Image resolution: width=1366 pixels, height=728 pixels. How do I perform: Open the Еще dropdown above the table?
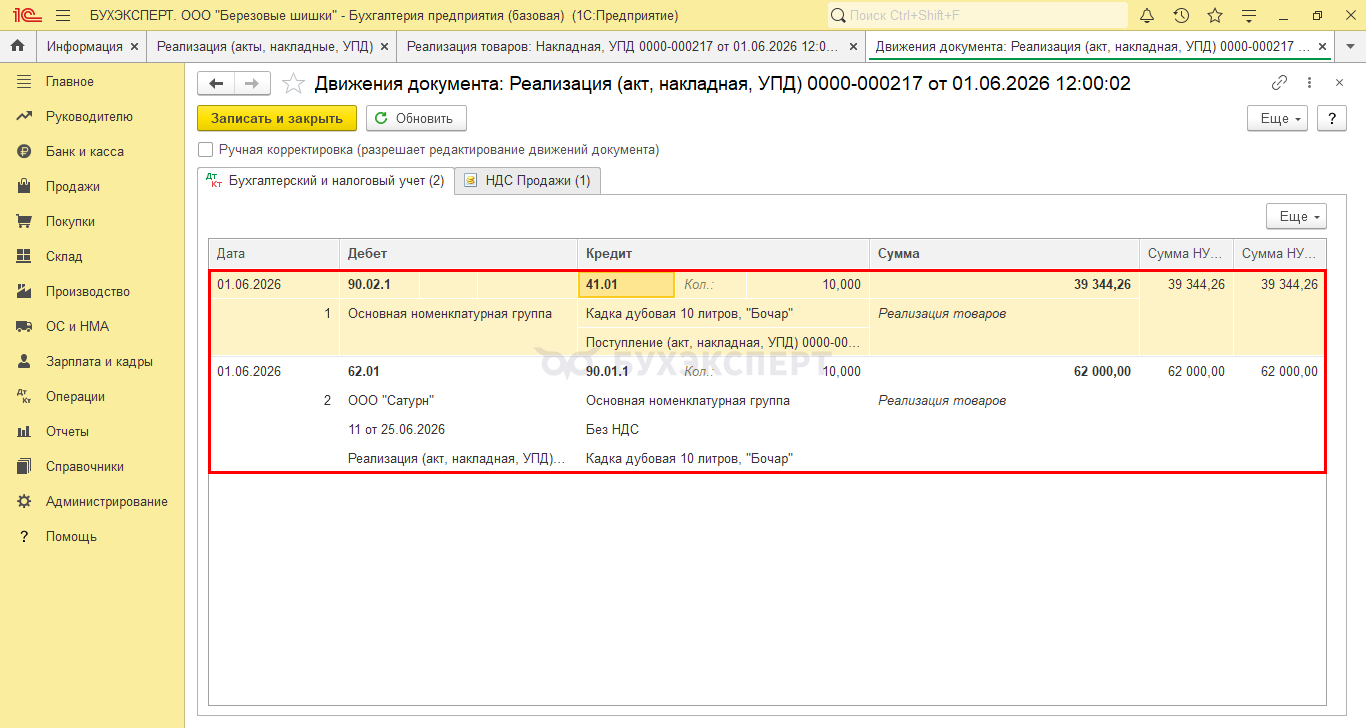1296,217
